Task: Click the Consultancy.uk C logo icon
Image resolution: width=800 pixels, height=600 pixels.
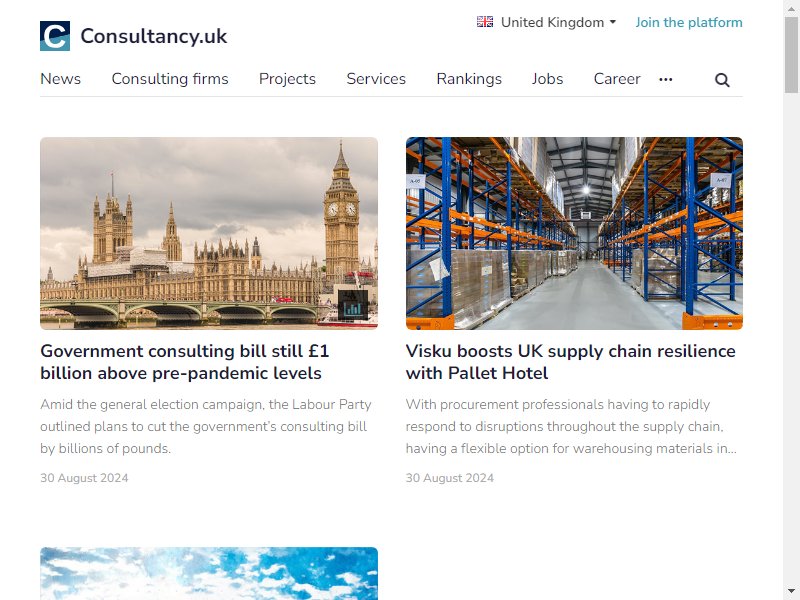Action: pos(55,36)
